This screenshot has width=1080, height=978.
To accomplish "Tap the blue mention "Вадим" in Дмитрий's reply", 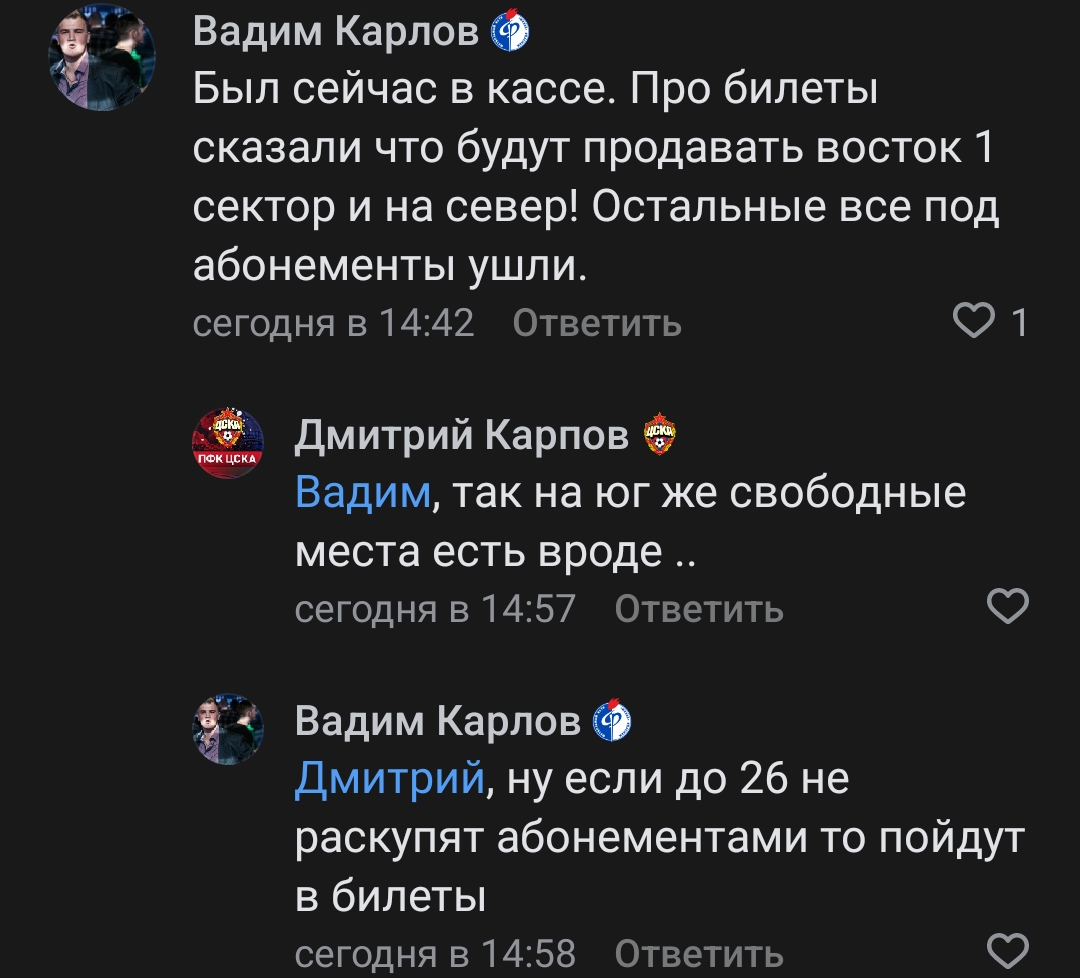I will [x=362, y=494].
